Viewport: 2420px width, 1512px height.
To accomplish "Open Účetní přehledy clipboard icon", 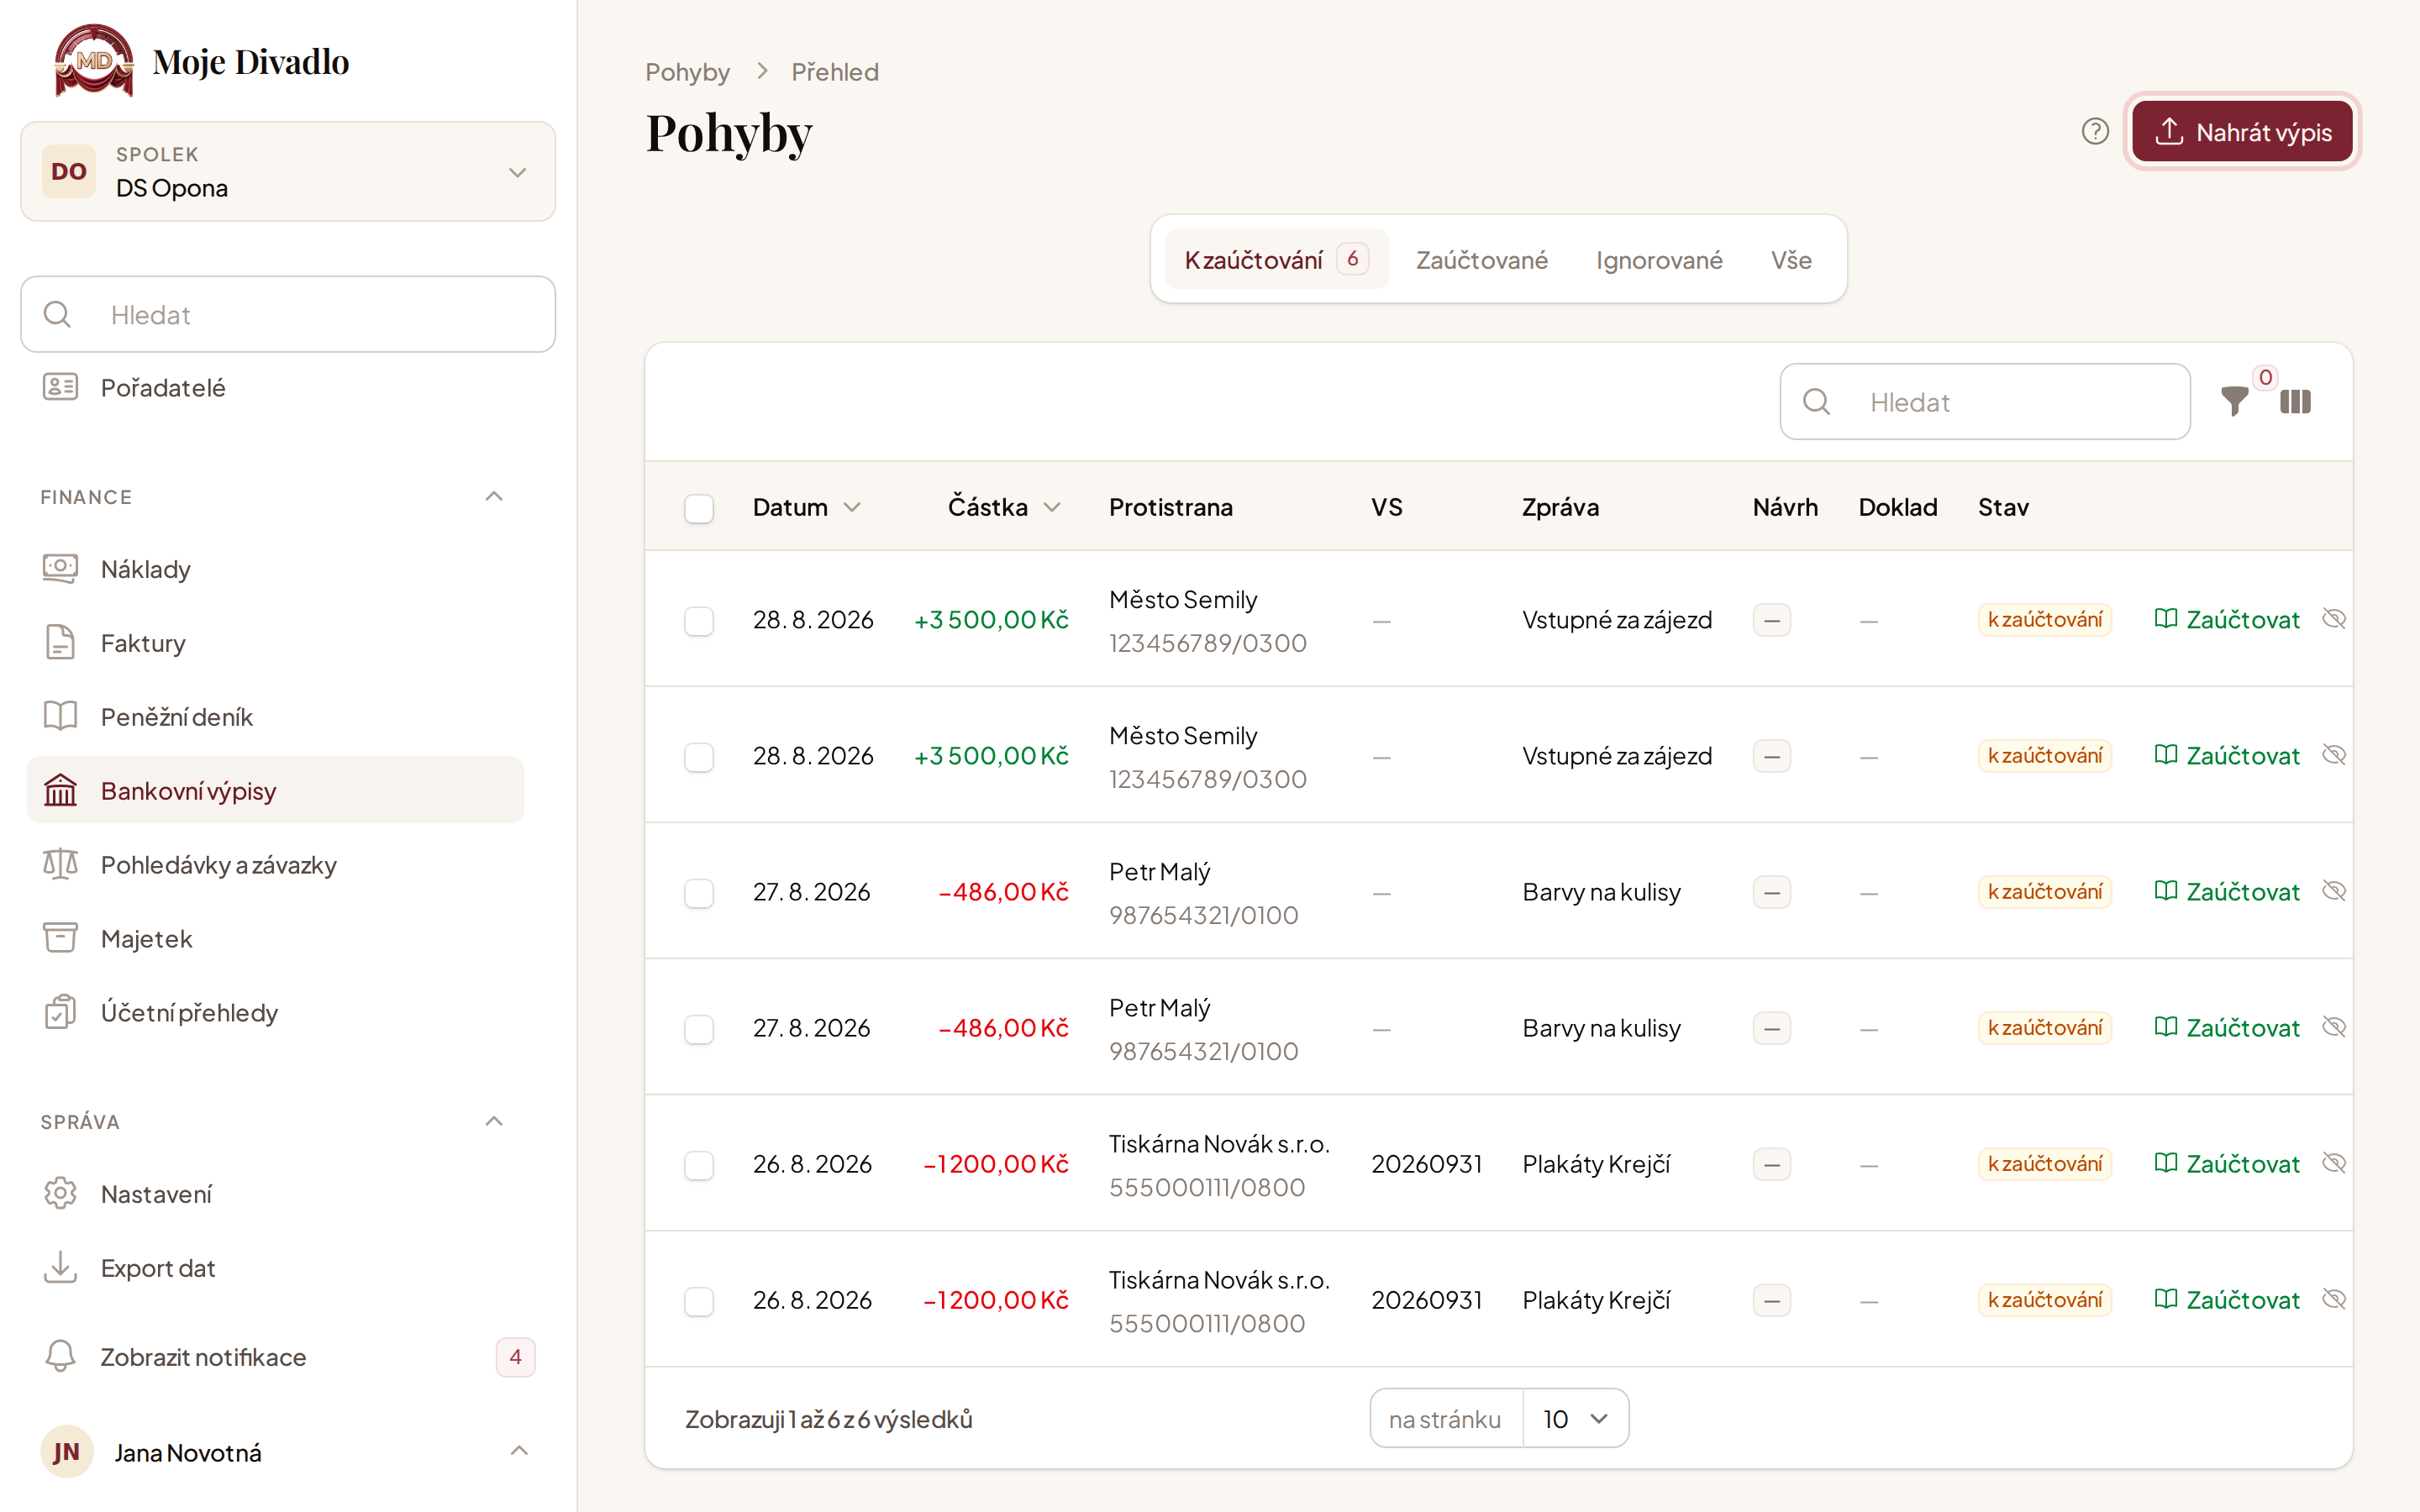I will click(60, 1013).
